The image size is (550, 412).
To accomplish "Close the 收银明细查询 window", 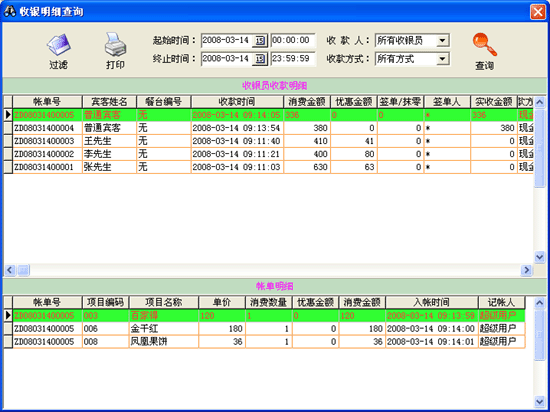I will click(x=537, y=12).
